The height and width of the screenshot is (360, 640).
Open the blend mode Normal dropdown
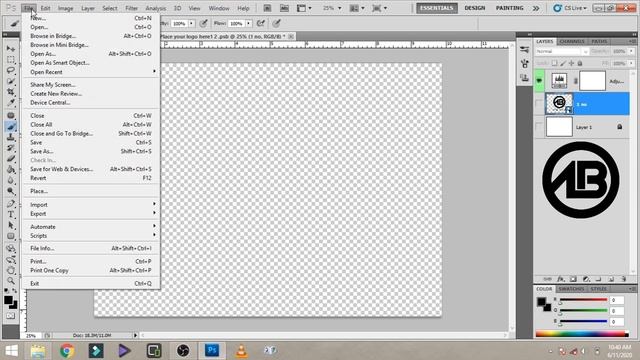pos(562,51)
